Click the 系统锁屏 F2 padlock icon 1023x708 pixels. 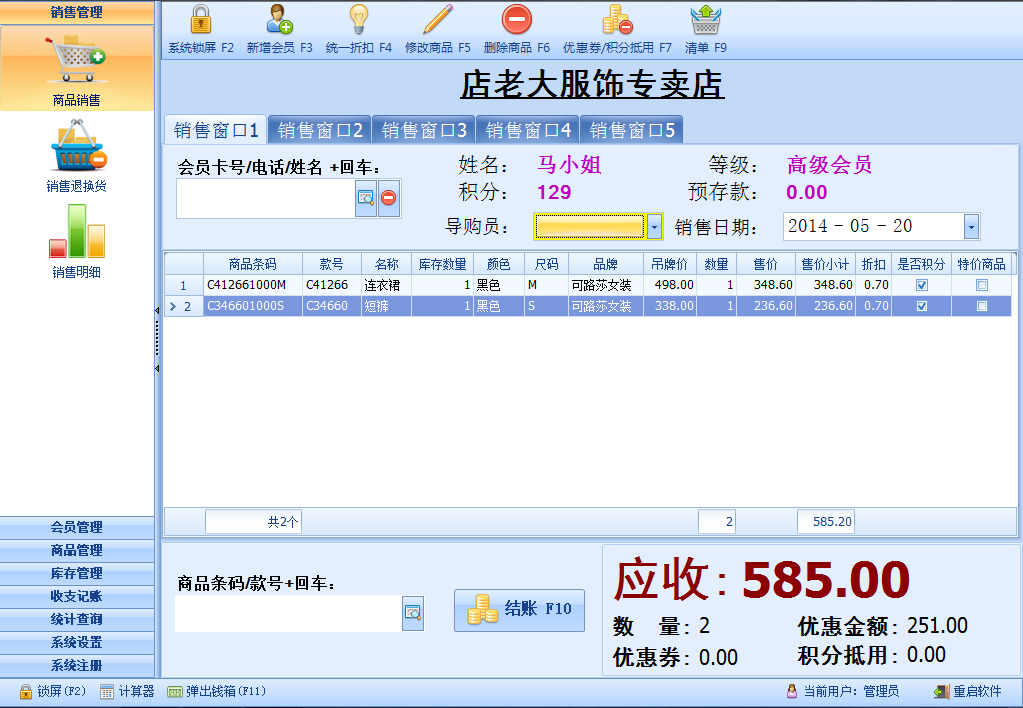200,21
